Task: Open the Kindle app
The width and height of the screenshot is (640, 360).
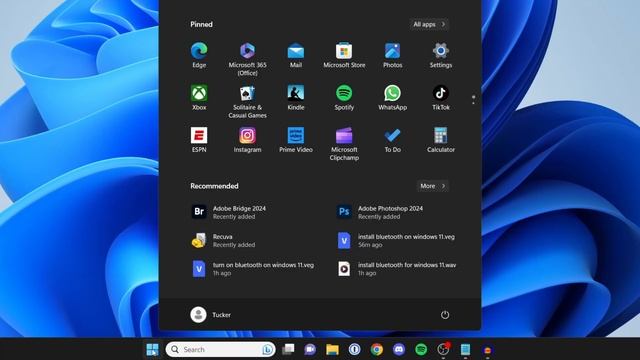Action: coord(296,98)
